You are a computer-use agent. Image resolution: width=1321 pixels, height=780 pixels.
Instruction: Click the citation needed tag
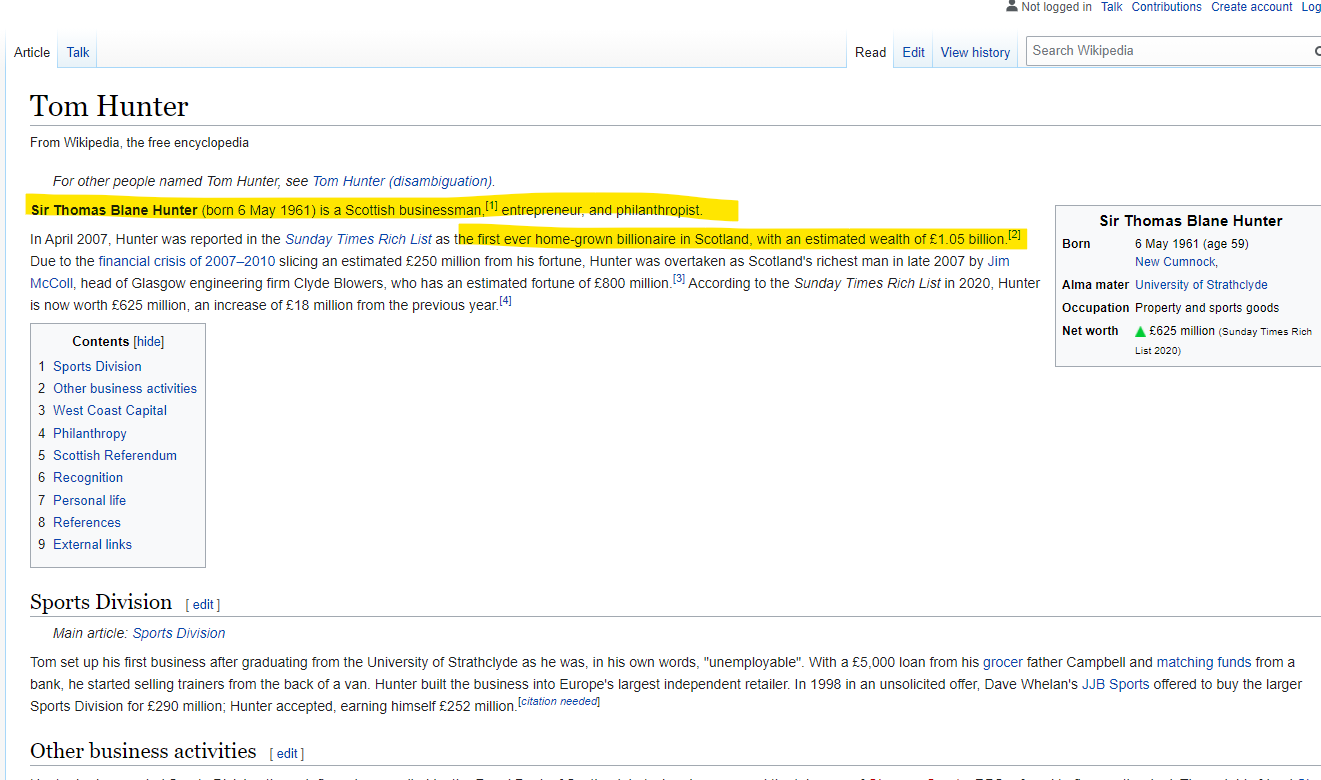559,702
